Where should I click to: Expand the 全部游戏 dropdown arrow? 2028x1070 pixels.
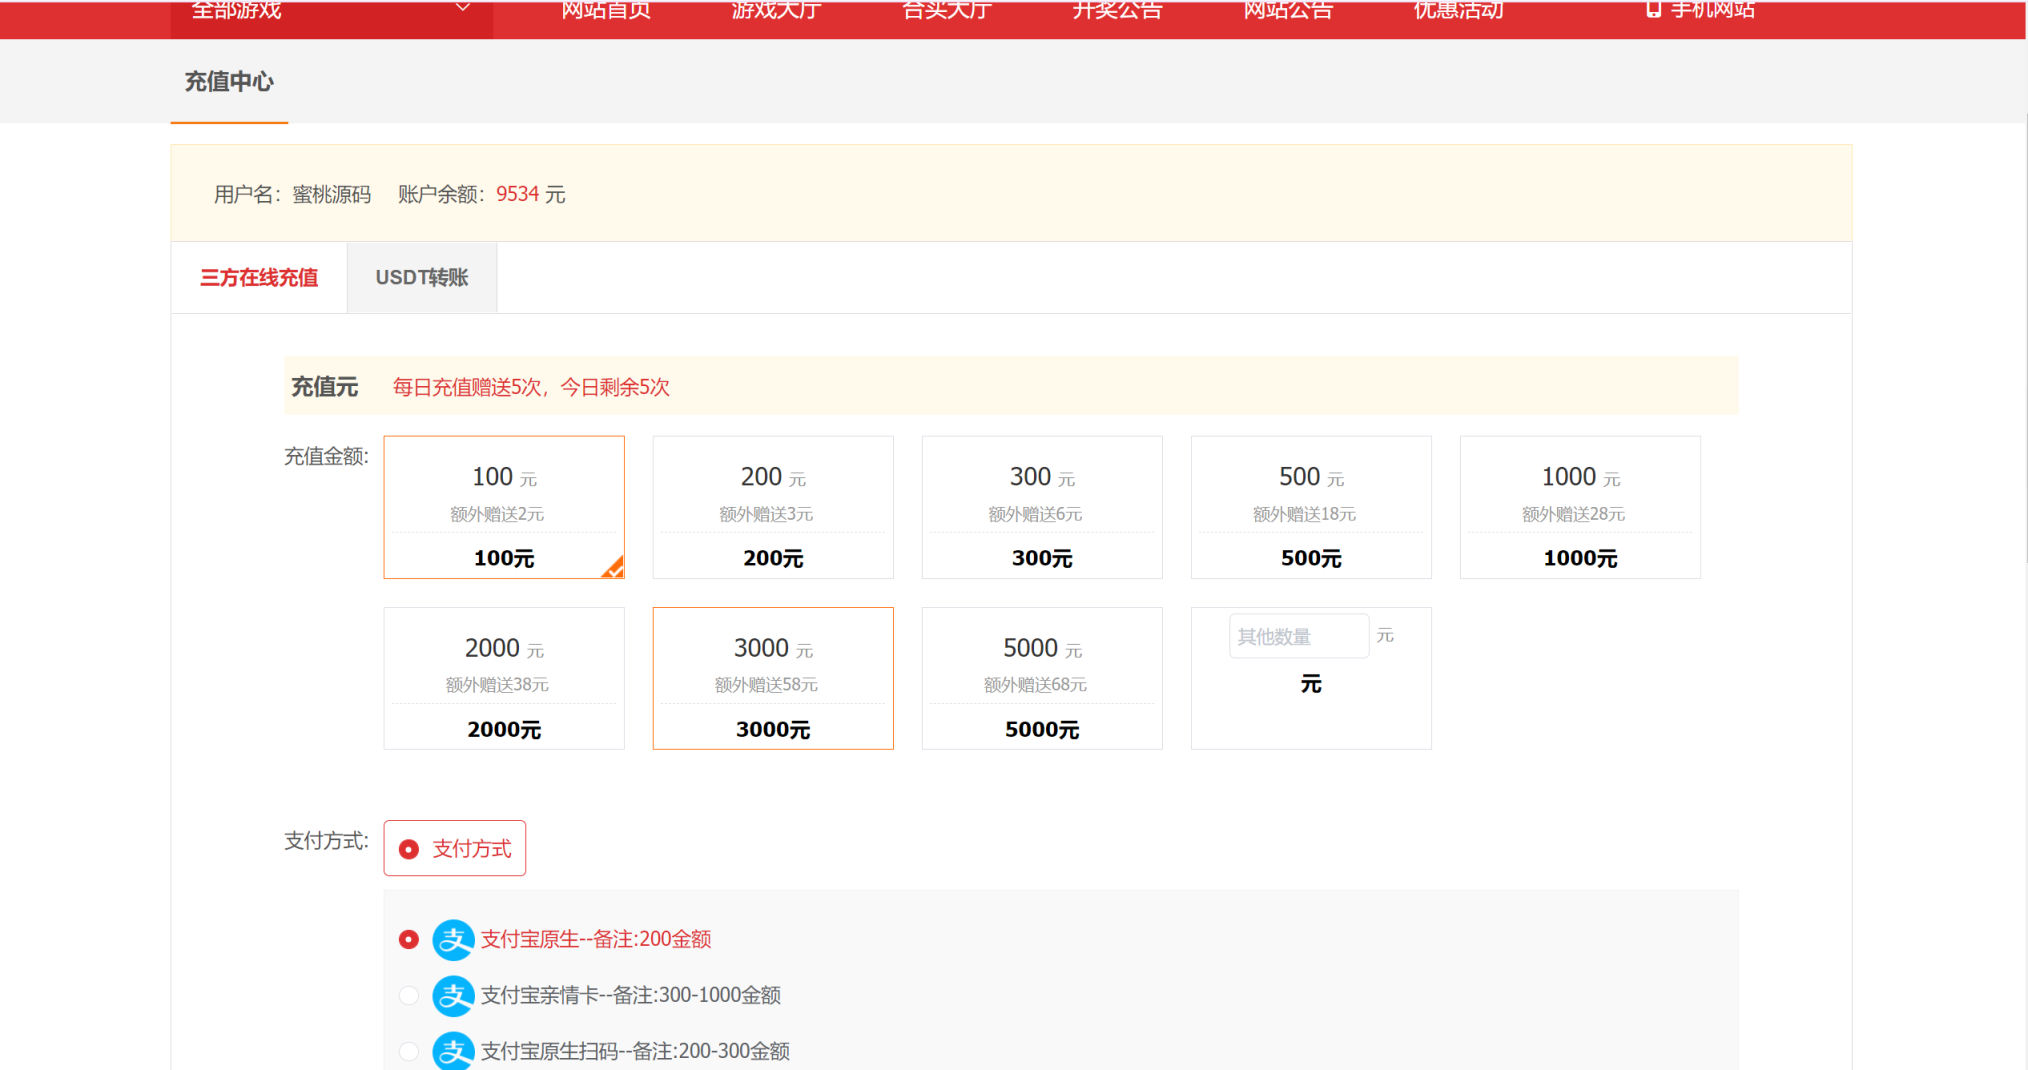point(463,9)
